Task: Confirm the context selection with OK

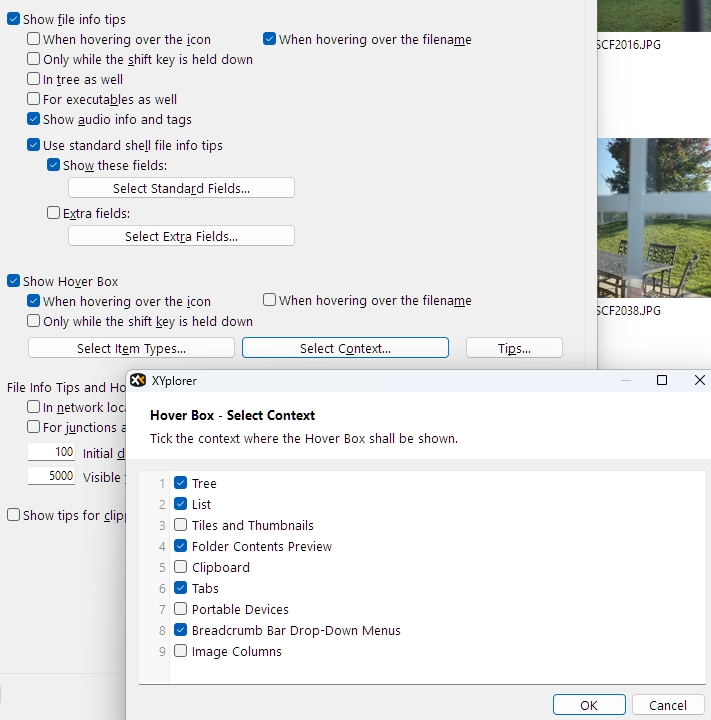Action: click(589, 705)
